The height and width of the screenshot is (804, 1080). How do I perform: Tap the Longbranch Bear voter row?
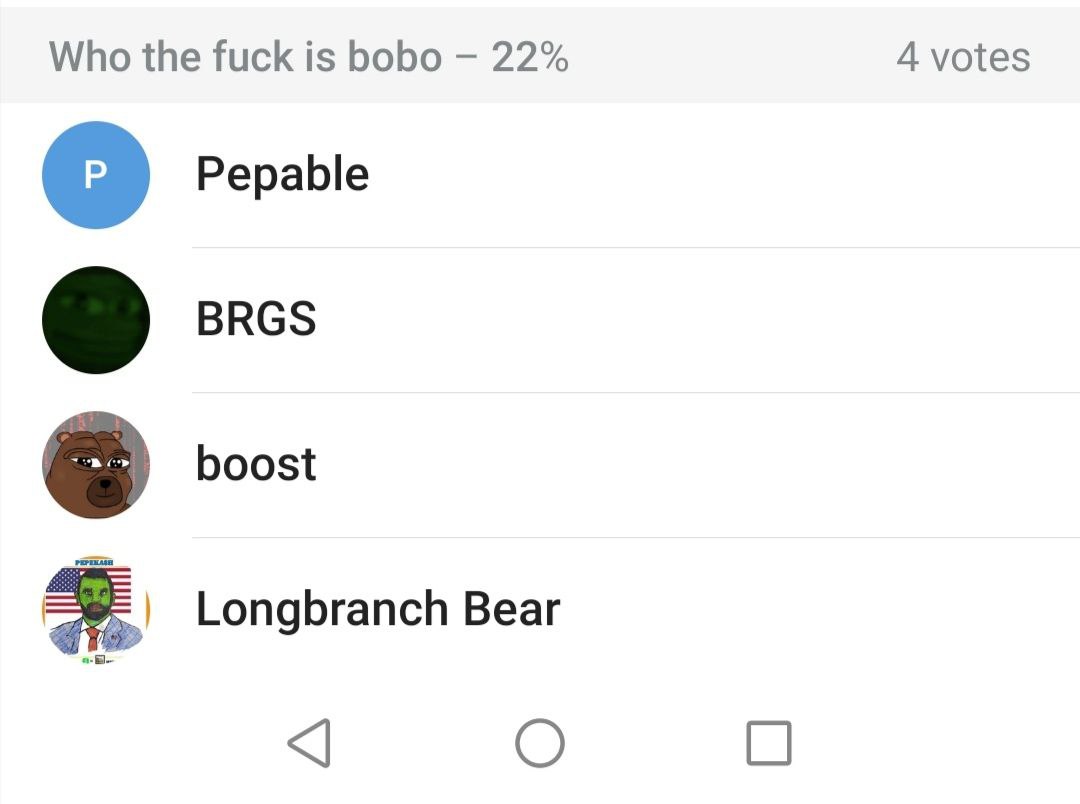pyautogui.click(x=540, y=610)
